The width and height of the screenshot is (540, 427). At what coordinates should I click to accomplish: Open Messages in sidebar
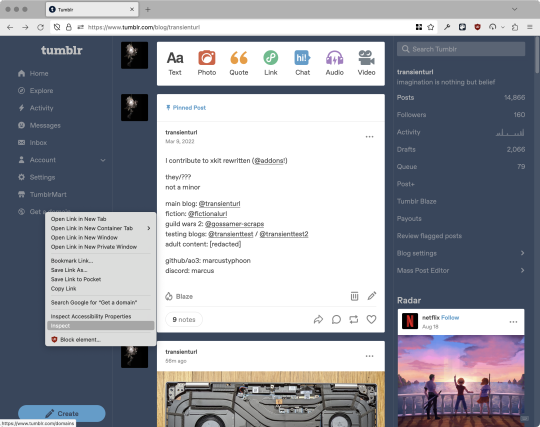[39, 125]
